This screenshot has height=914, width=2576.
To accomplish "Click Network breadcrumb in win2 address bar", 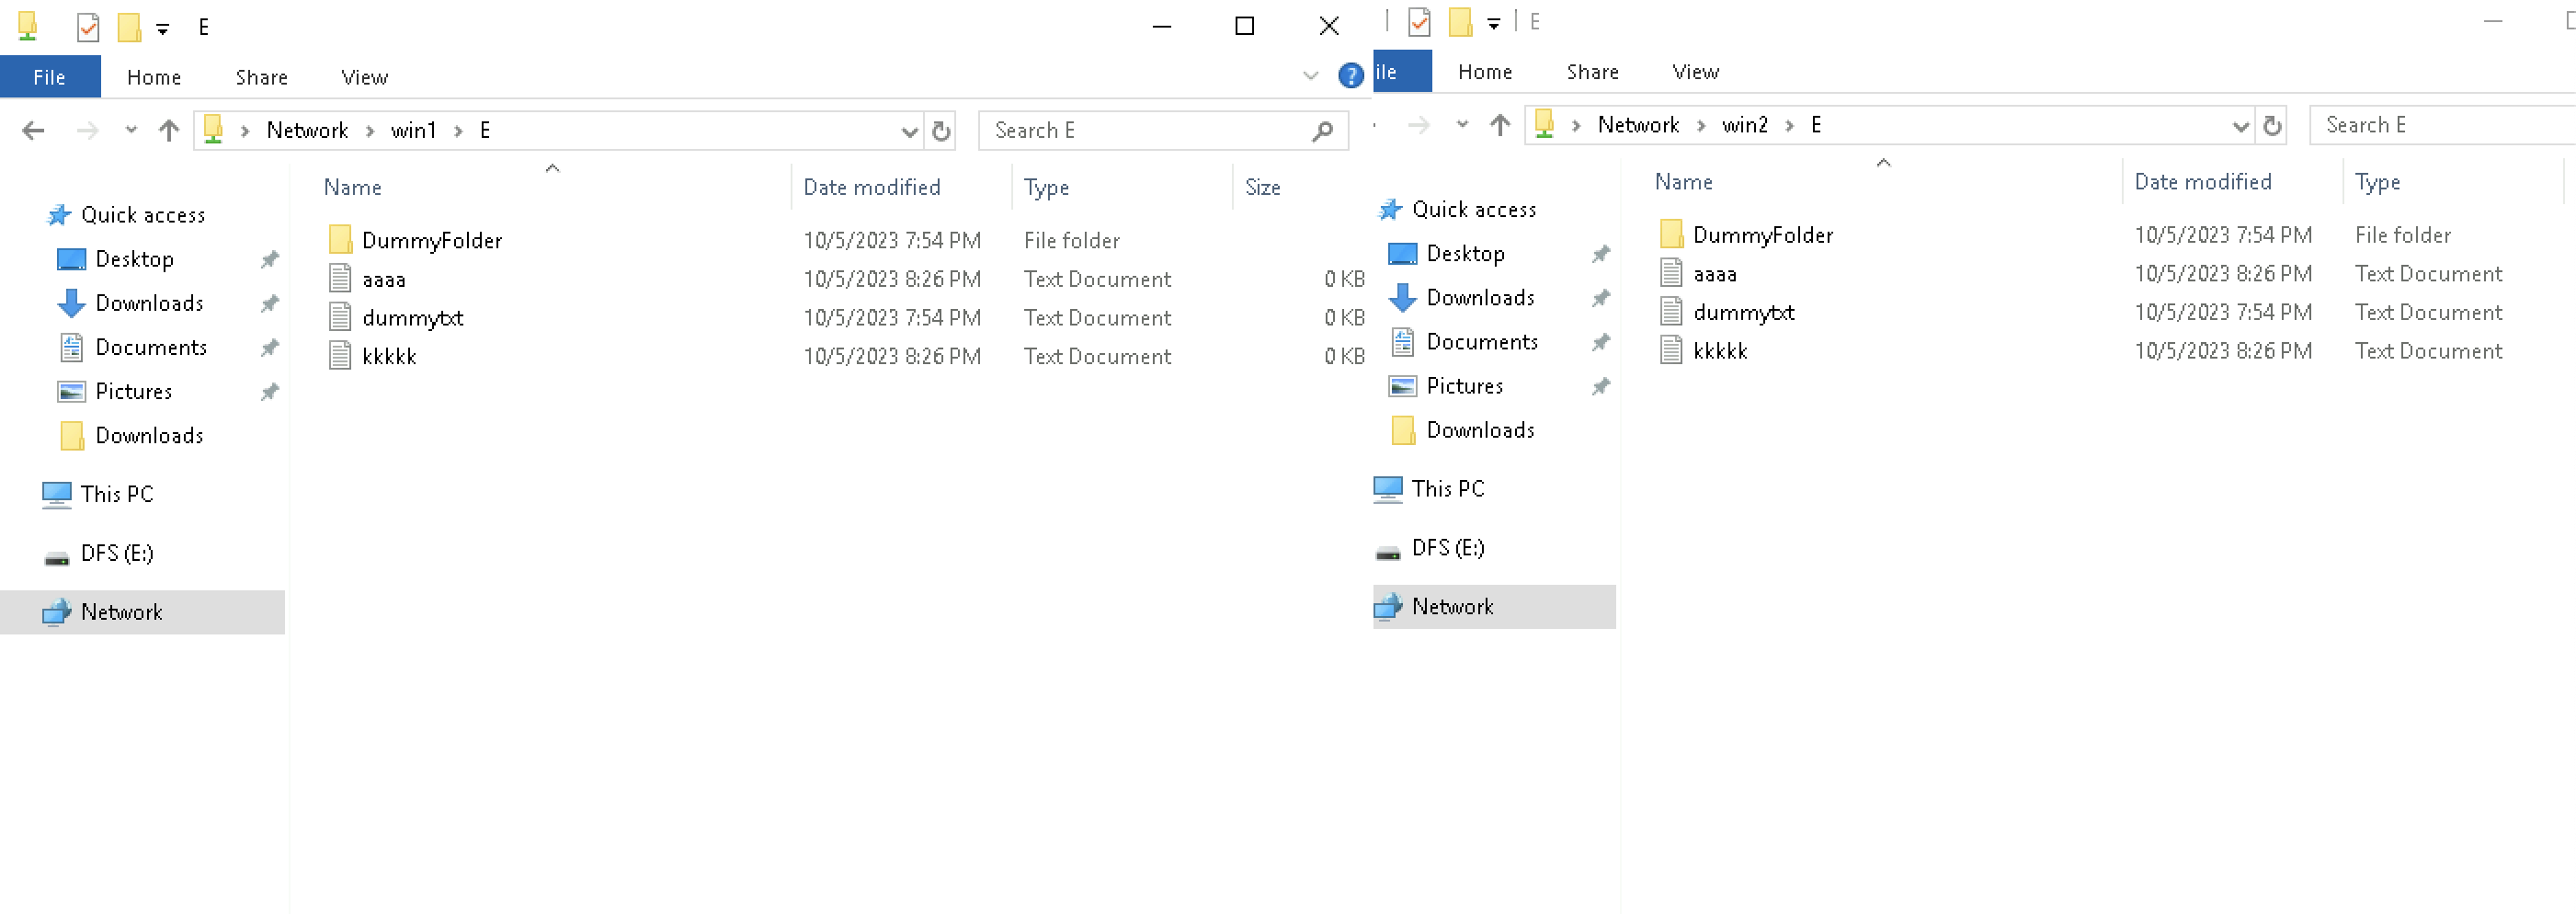I will click(1637, 125).
